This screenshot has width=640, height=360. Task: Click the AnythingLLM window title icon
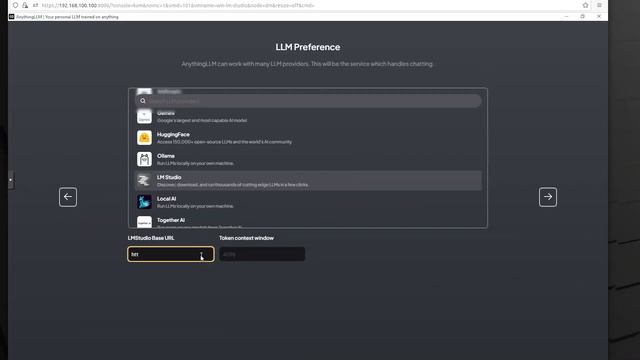point(11,17)
